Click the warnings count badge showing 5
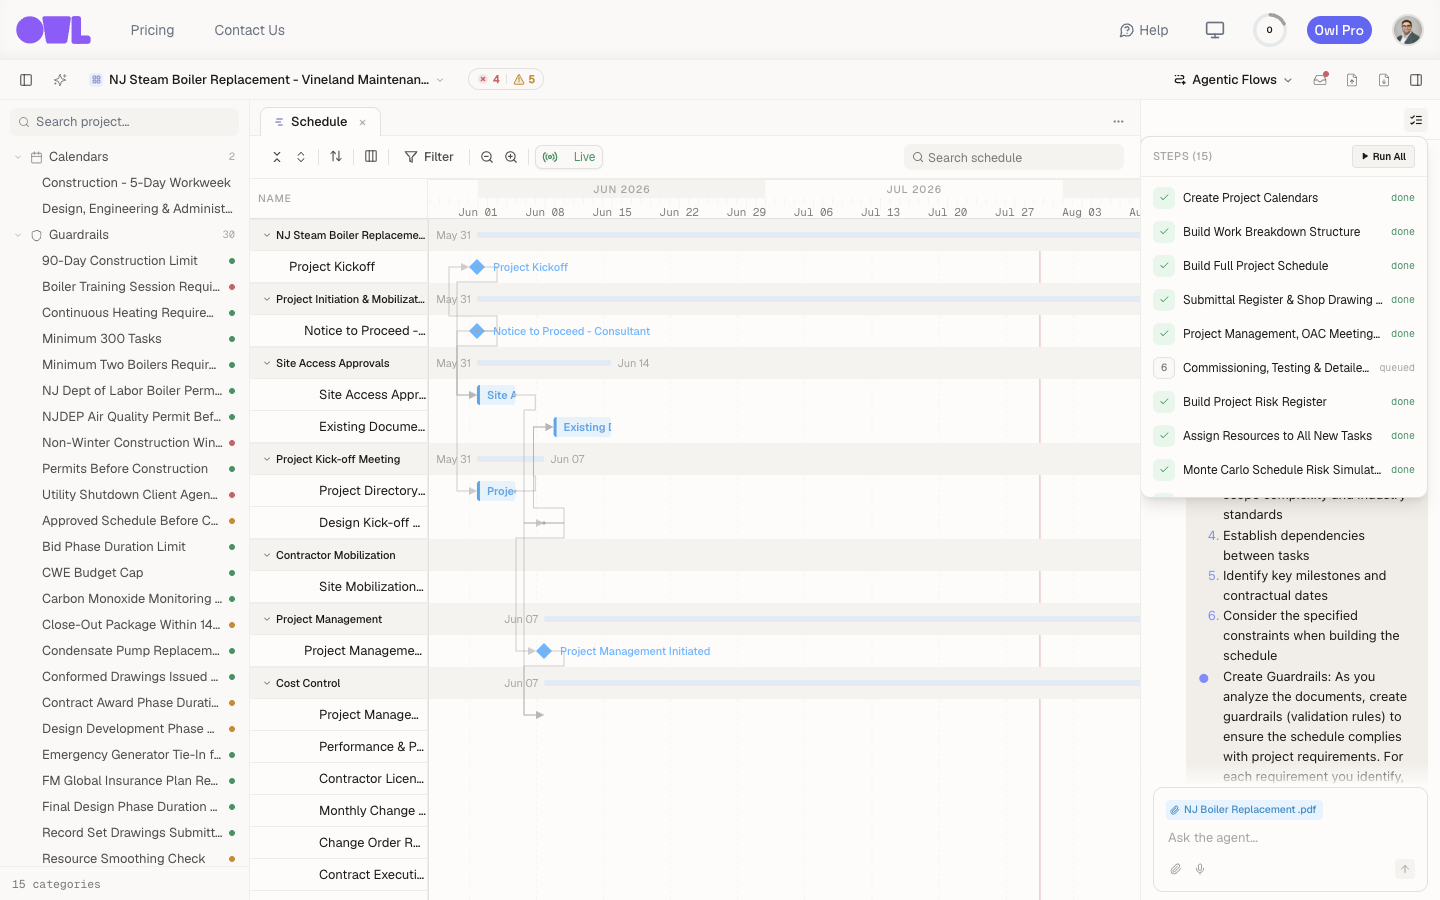This screenshot has height=900, width=1440. (525, 80)
